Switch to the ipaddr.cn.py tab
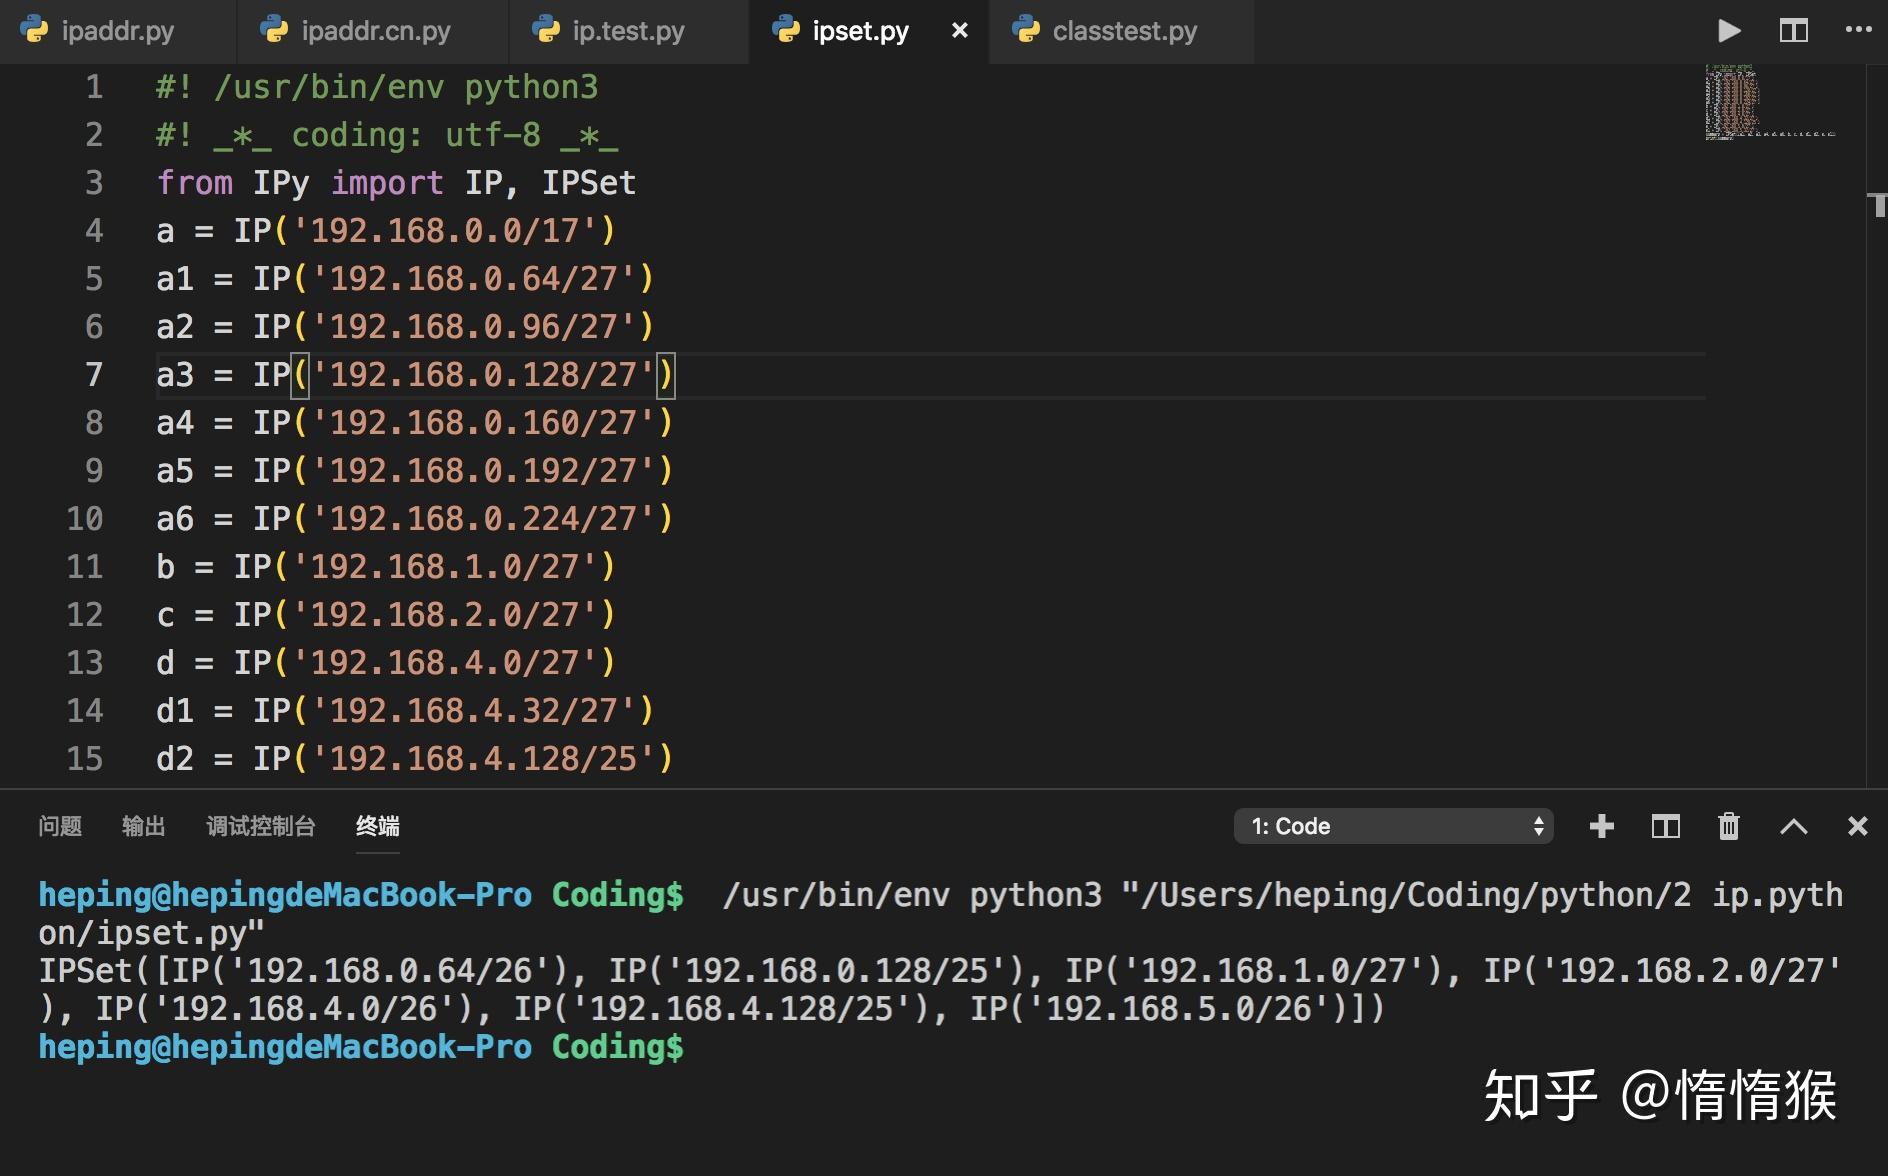 click(373, 30)
